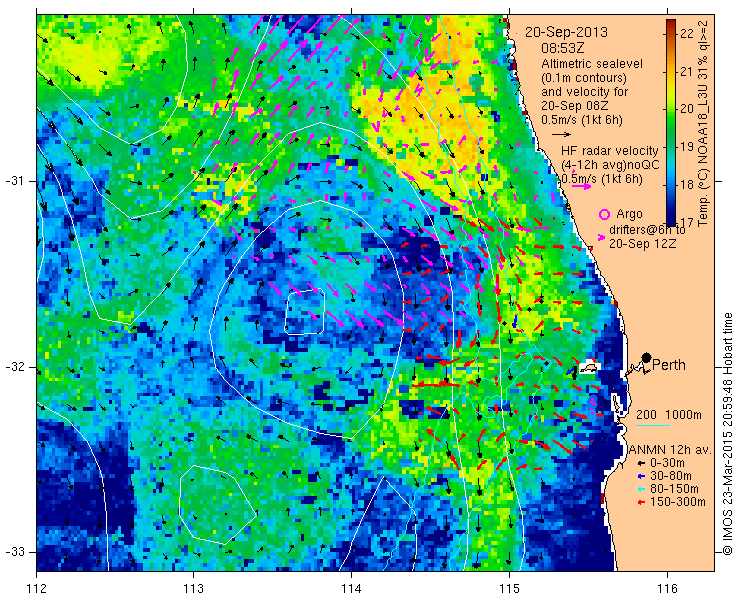Viewport: 740px width, 600px height.
Task: Click the magenta drifters arrowhead legend symbol
Action: point(602,237)
